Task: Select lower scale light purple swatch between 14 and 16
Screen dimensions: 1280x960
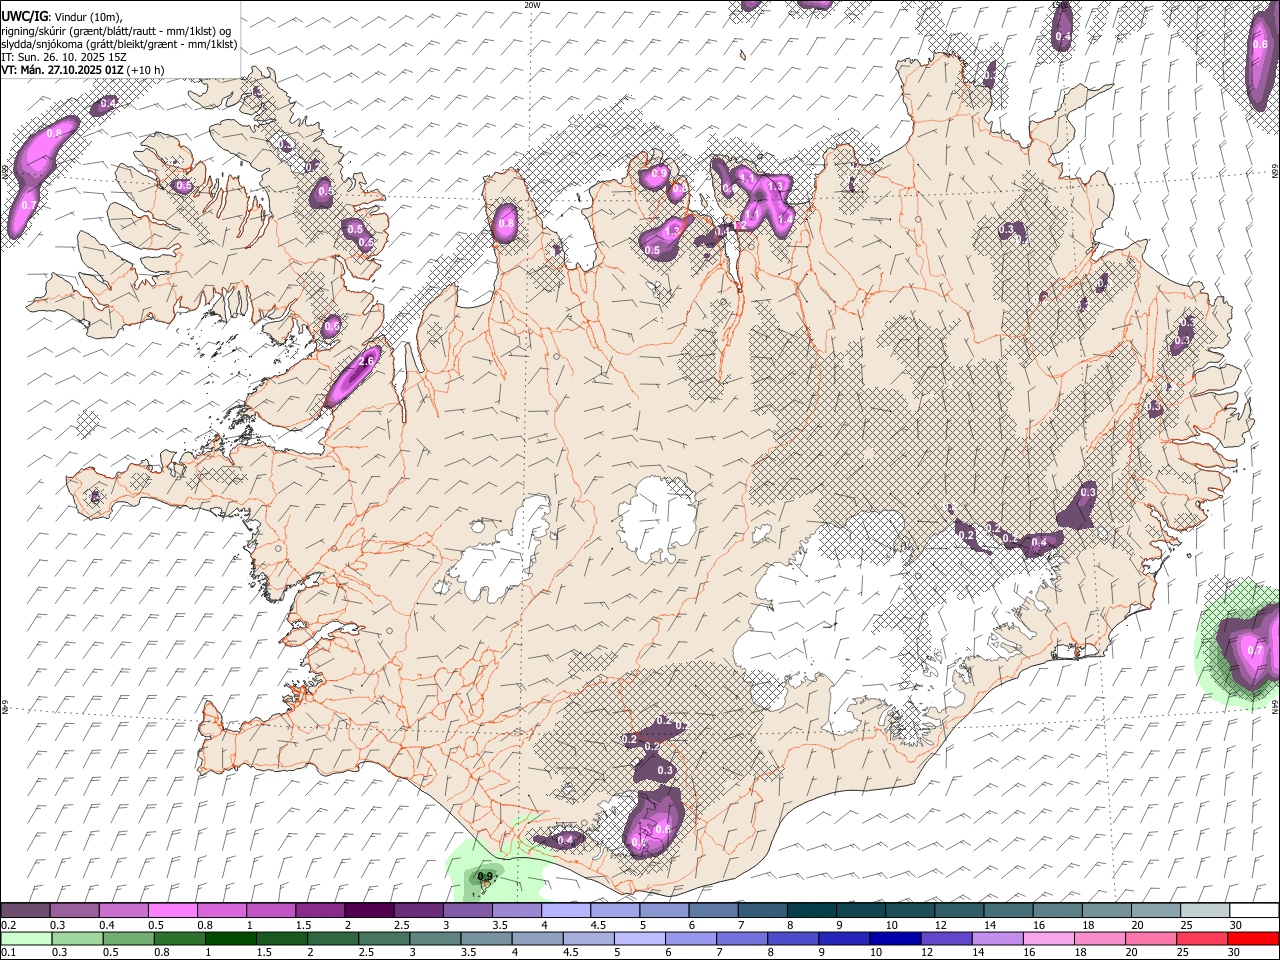Action: click(x=997, y=939)
